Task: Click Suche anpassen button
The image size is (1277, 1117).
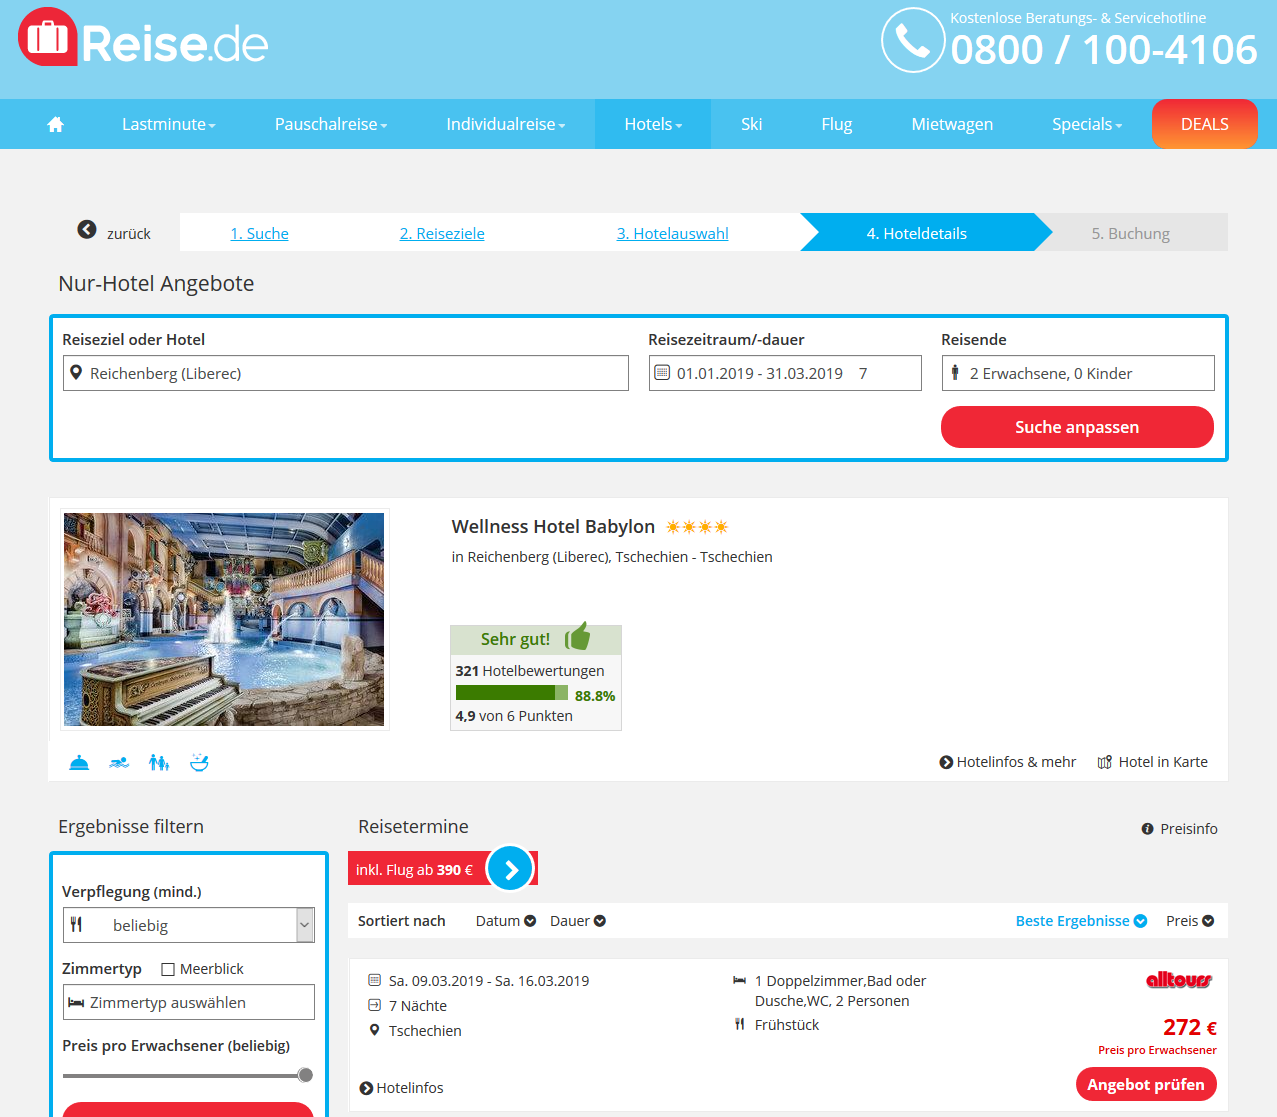Action: pos(1077,427)
